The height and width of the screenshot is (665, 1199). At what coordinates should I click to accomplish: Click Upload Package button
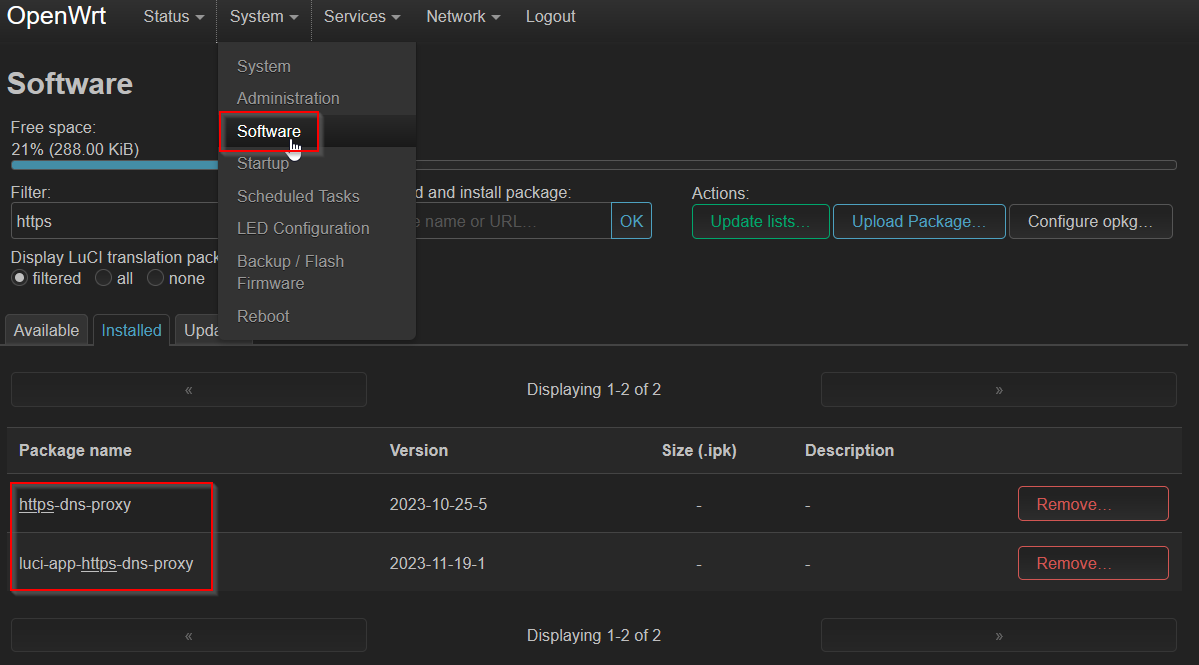pos(919,222)
